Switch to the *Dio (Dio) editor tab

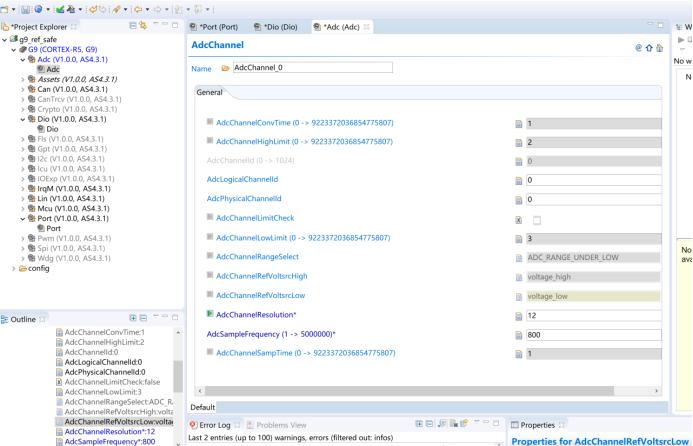(x=275, y=27)
